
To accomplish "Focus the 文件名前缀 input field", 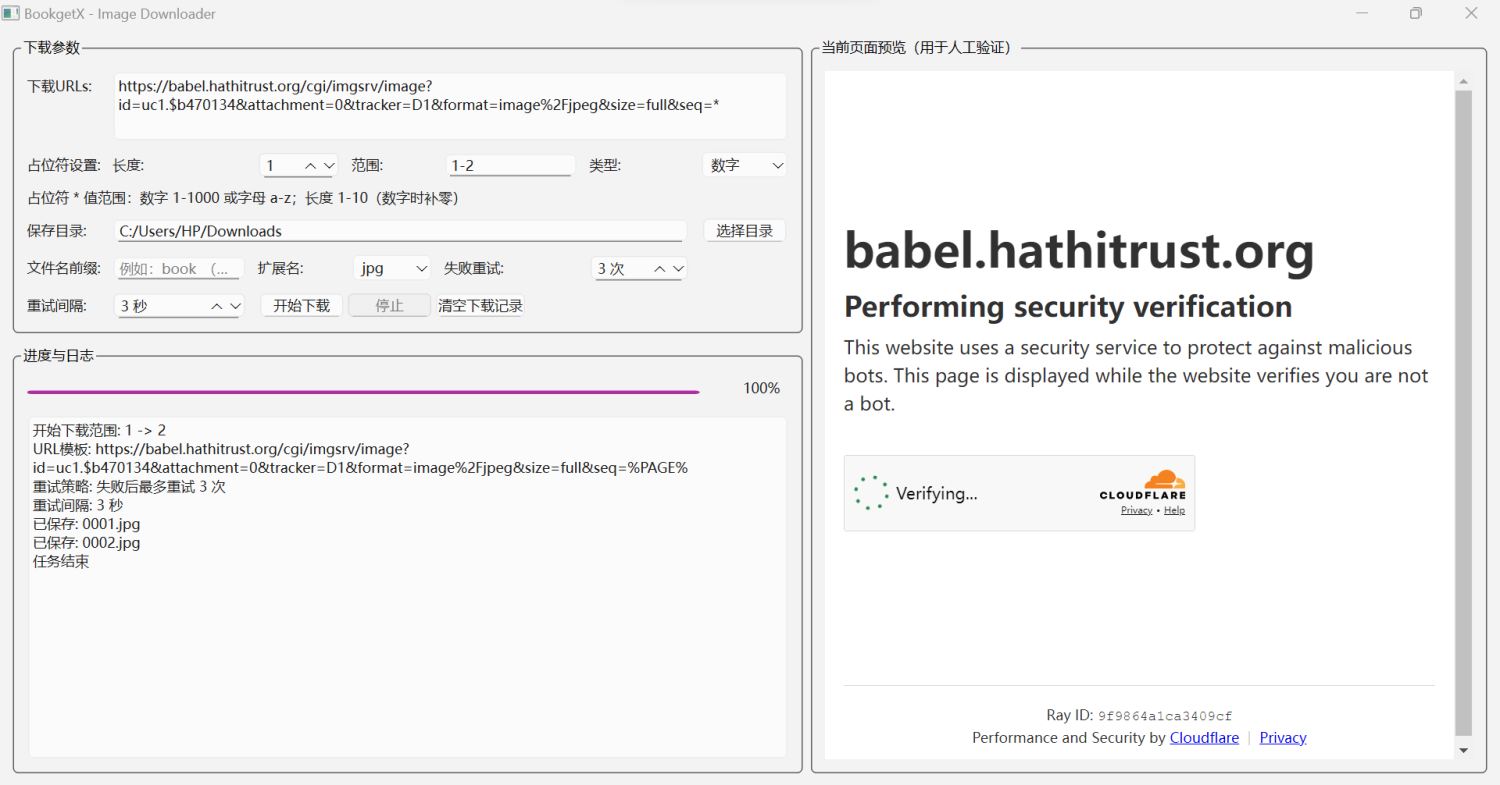I will [x=178, y=268].
